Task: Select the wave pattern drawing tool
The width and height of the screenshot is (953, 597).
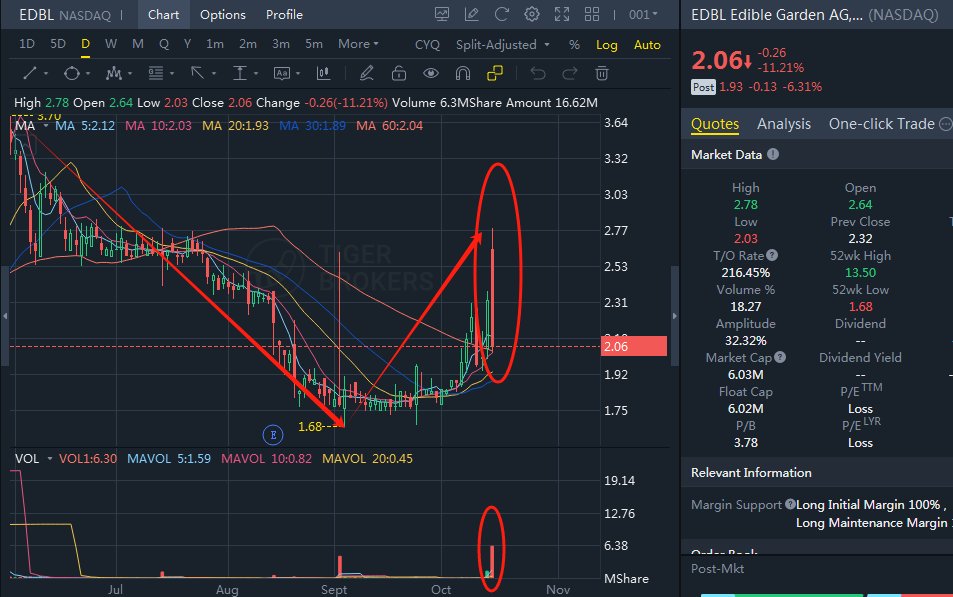Action: (x=114, y=74)
